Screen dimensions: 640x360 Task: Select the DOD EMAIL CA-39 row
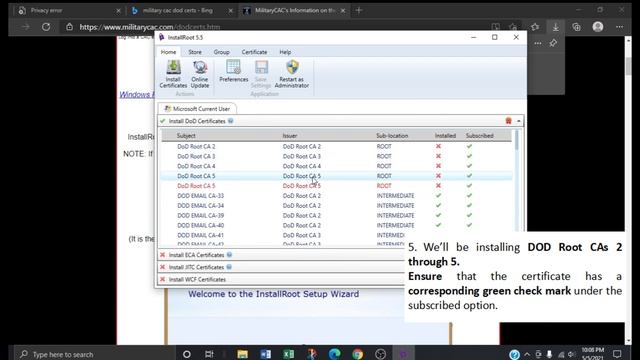click(336, 215)
